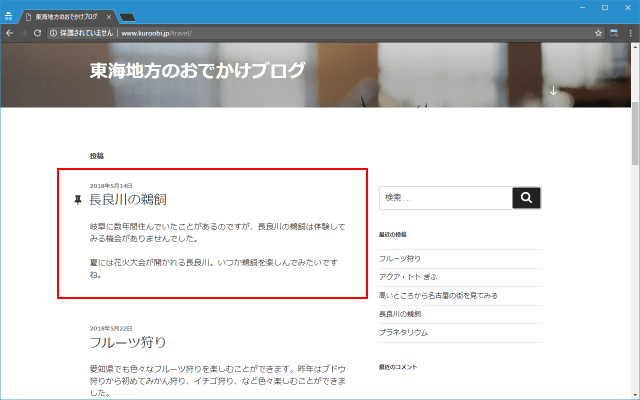Image resolution: width=640 pixels, height=400 pixels.
Task: Select the 東海地方のおでかけブログ browser tab
Action: click(66, 17)
